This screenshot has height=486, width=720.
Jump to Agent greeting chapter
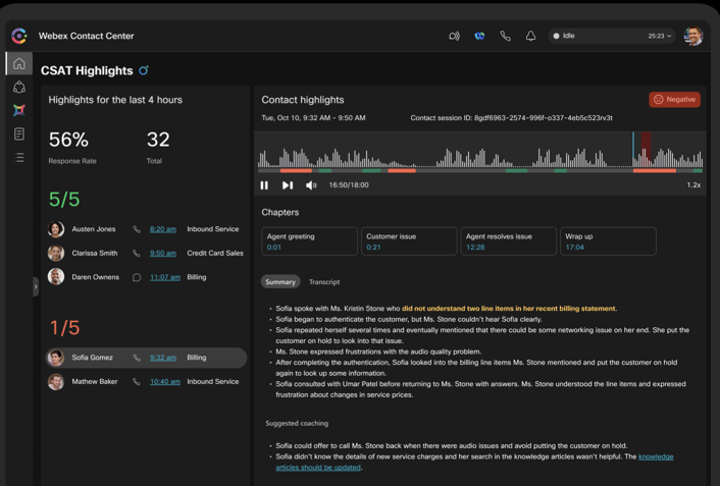(309, 241)
